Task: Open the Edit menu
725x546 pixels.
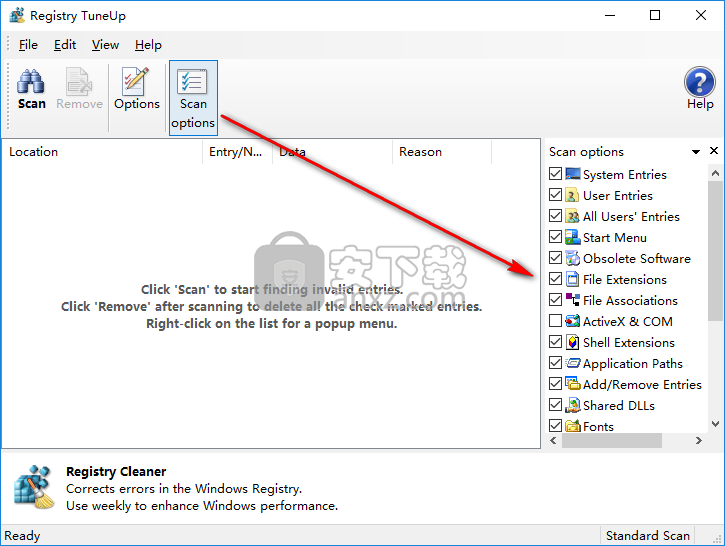Action: click(x=65, y=45)
